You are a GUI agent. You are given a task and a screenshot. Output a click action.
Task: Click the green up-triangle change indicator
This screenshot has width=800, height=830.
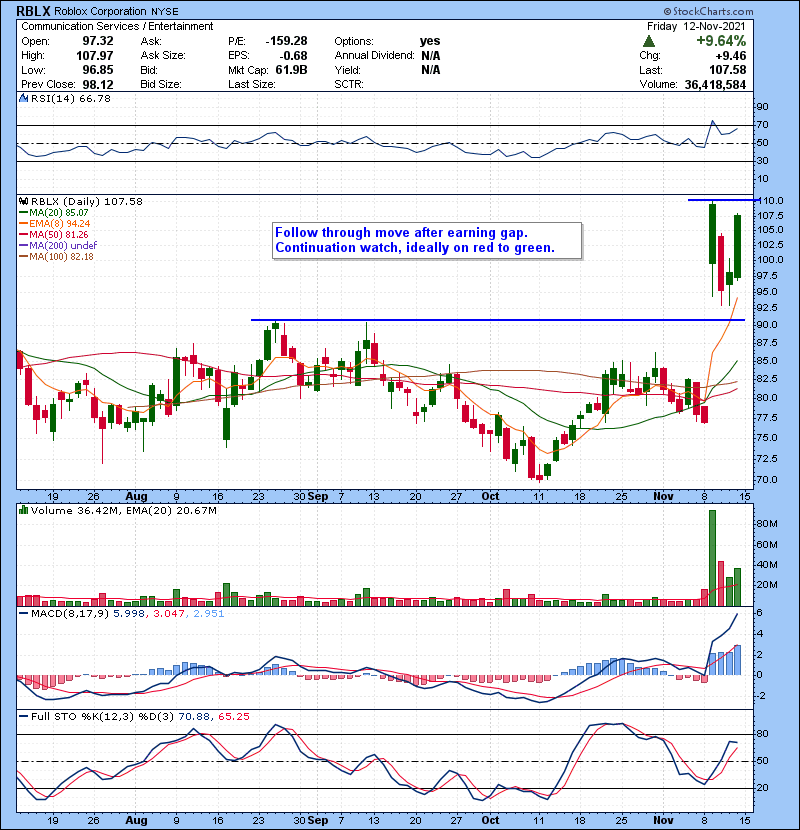[x=649, y=41]
